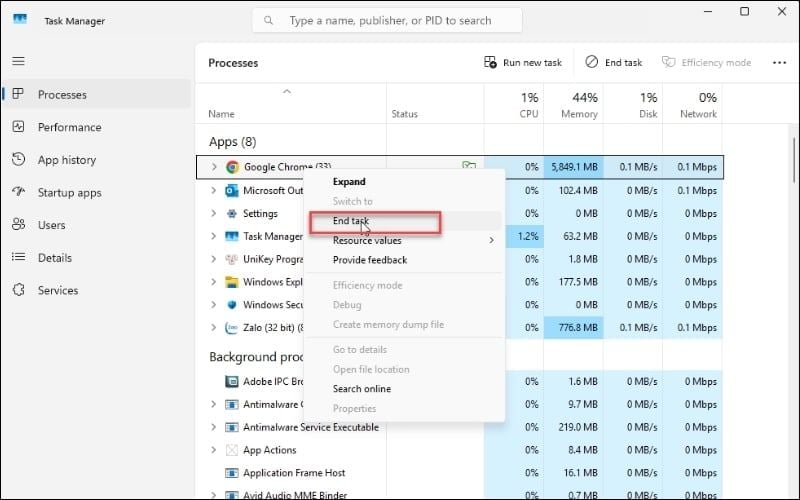Click the Zalo app icon
The image size is (800, 500).
pyautogui.click(x=232, y=328)
